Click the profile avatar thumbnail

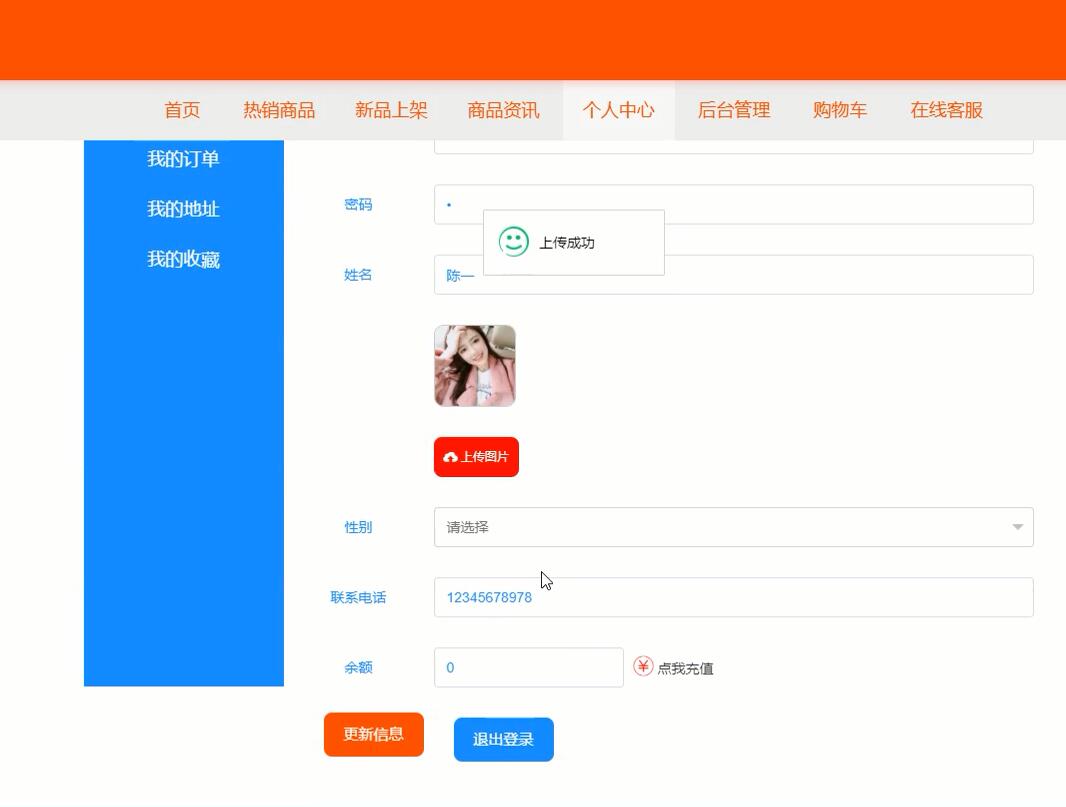(x=474, y=365)
